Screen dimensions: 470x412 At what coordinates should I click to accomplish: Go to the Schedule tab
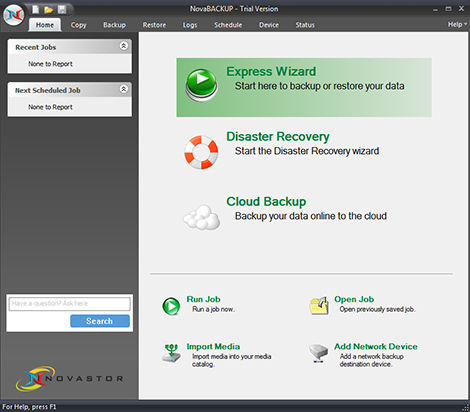[228, 25]
